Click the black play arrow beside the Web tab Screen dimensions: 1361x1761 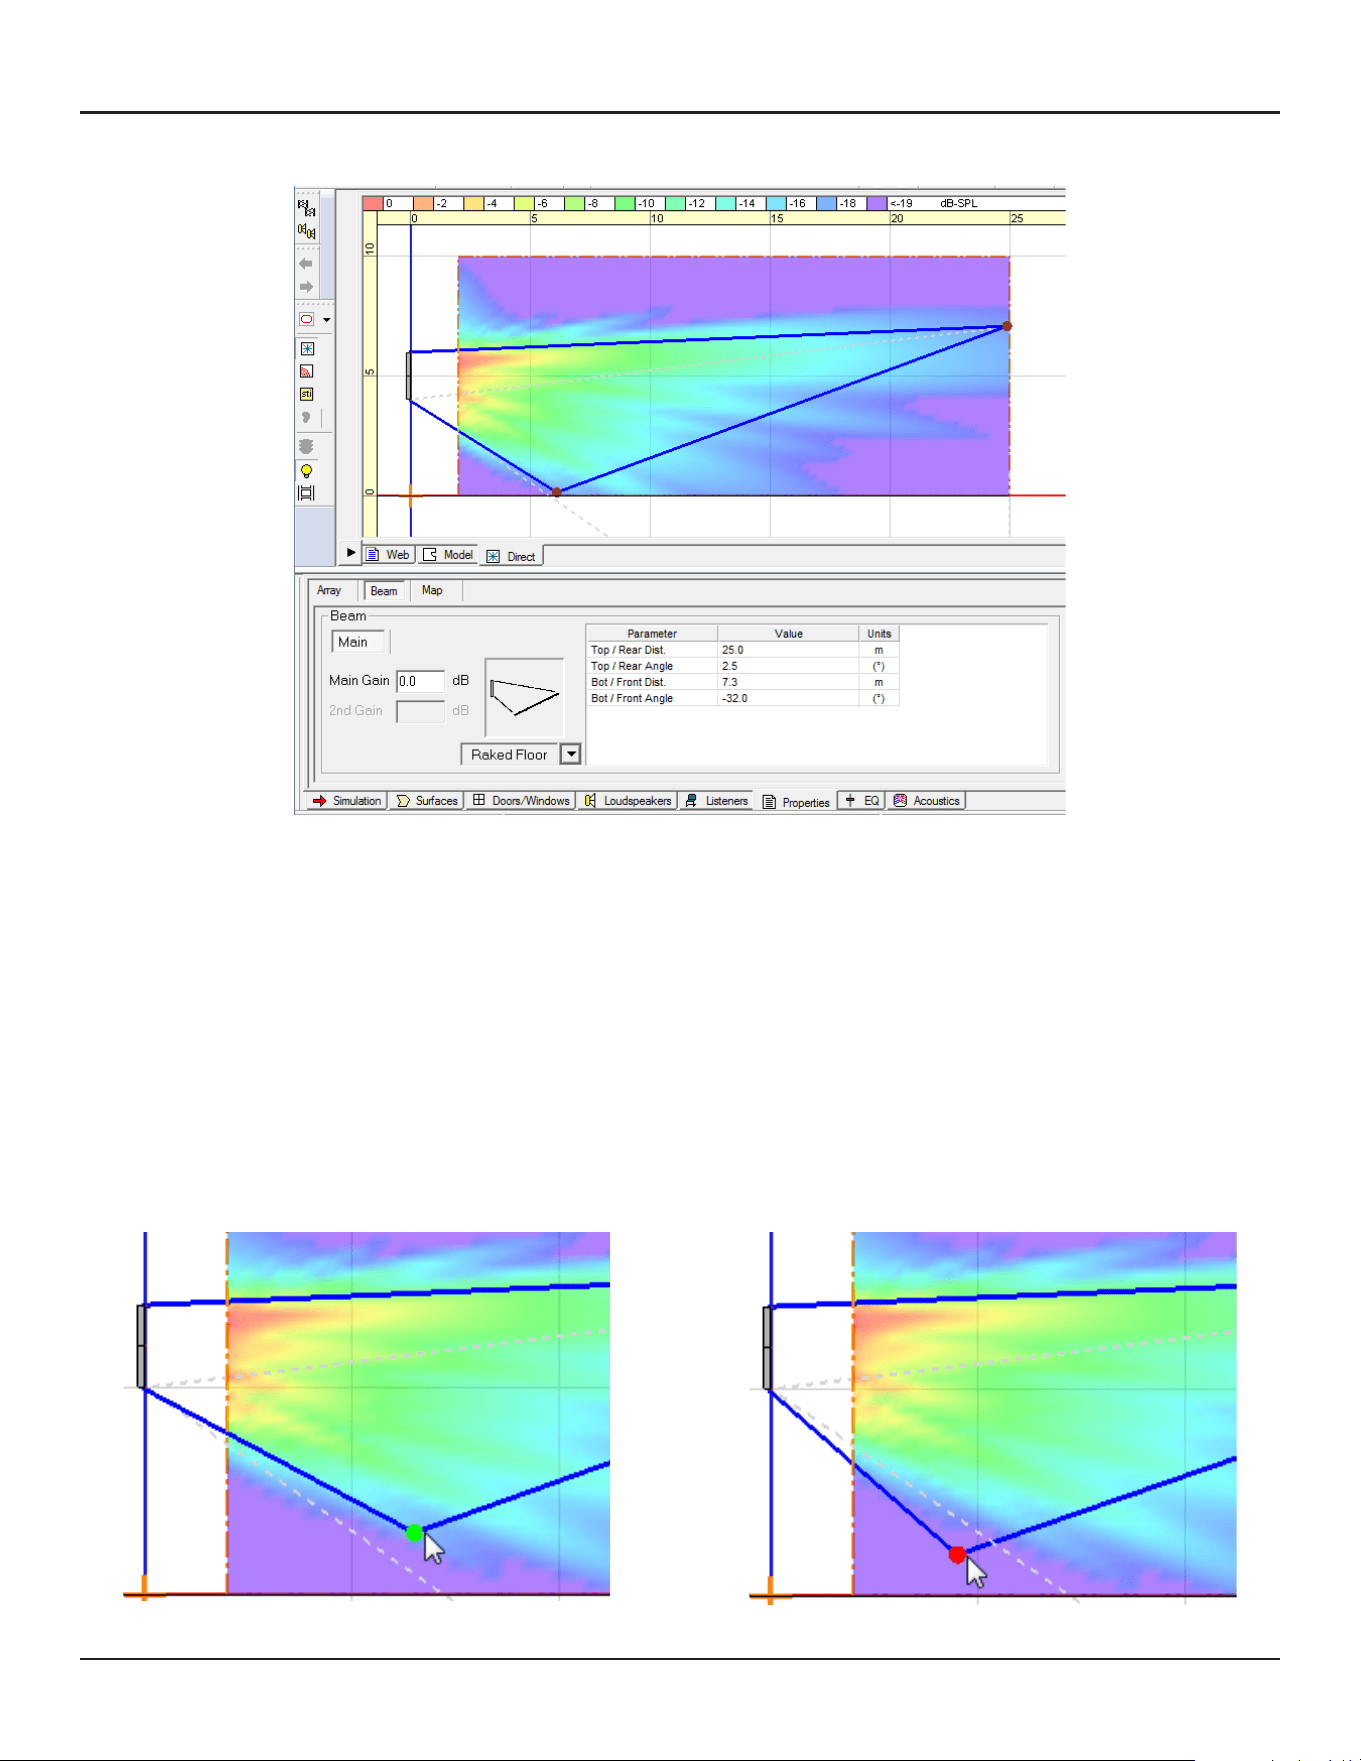tap(351, 552)
